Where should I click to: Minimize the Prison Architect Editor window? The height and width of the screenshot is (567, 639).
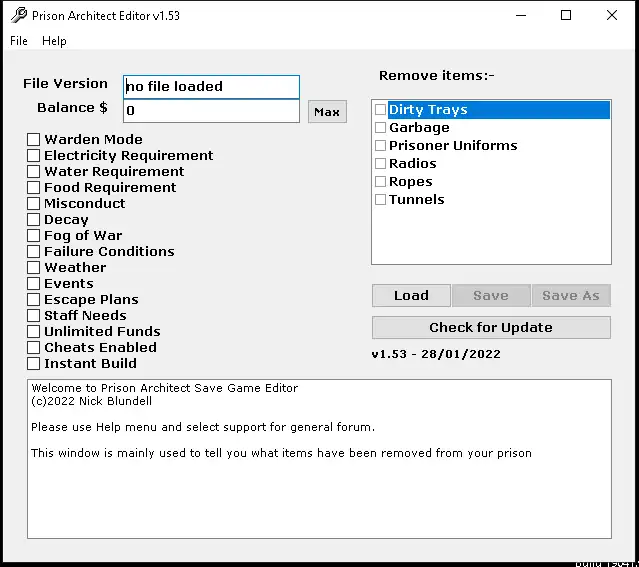point(521,15)
